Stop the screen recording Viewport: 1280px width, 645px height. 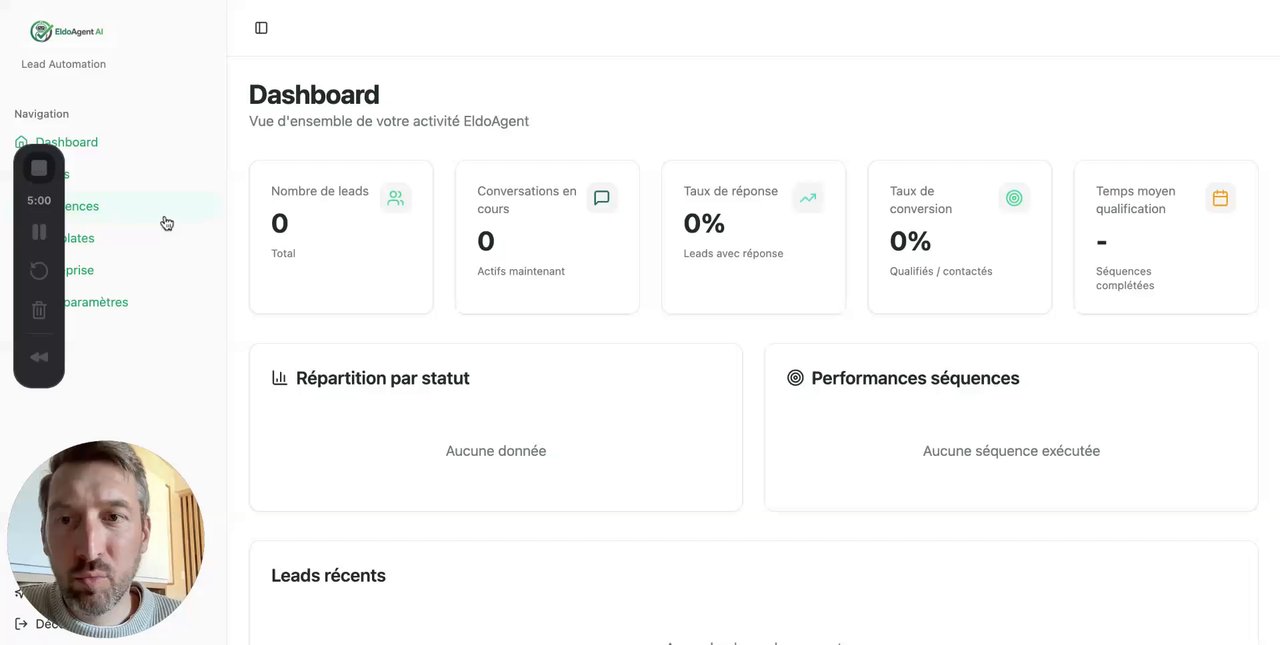39,168
